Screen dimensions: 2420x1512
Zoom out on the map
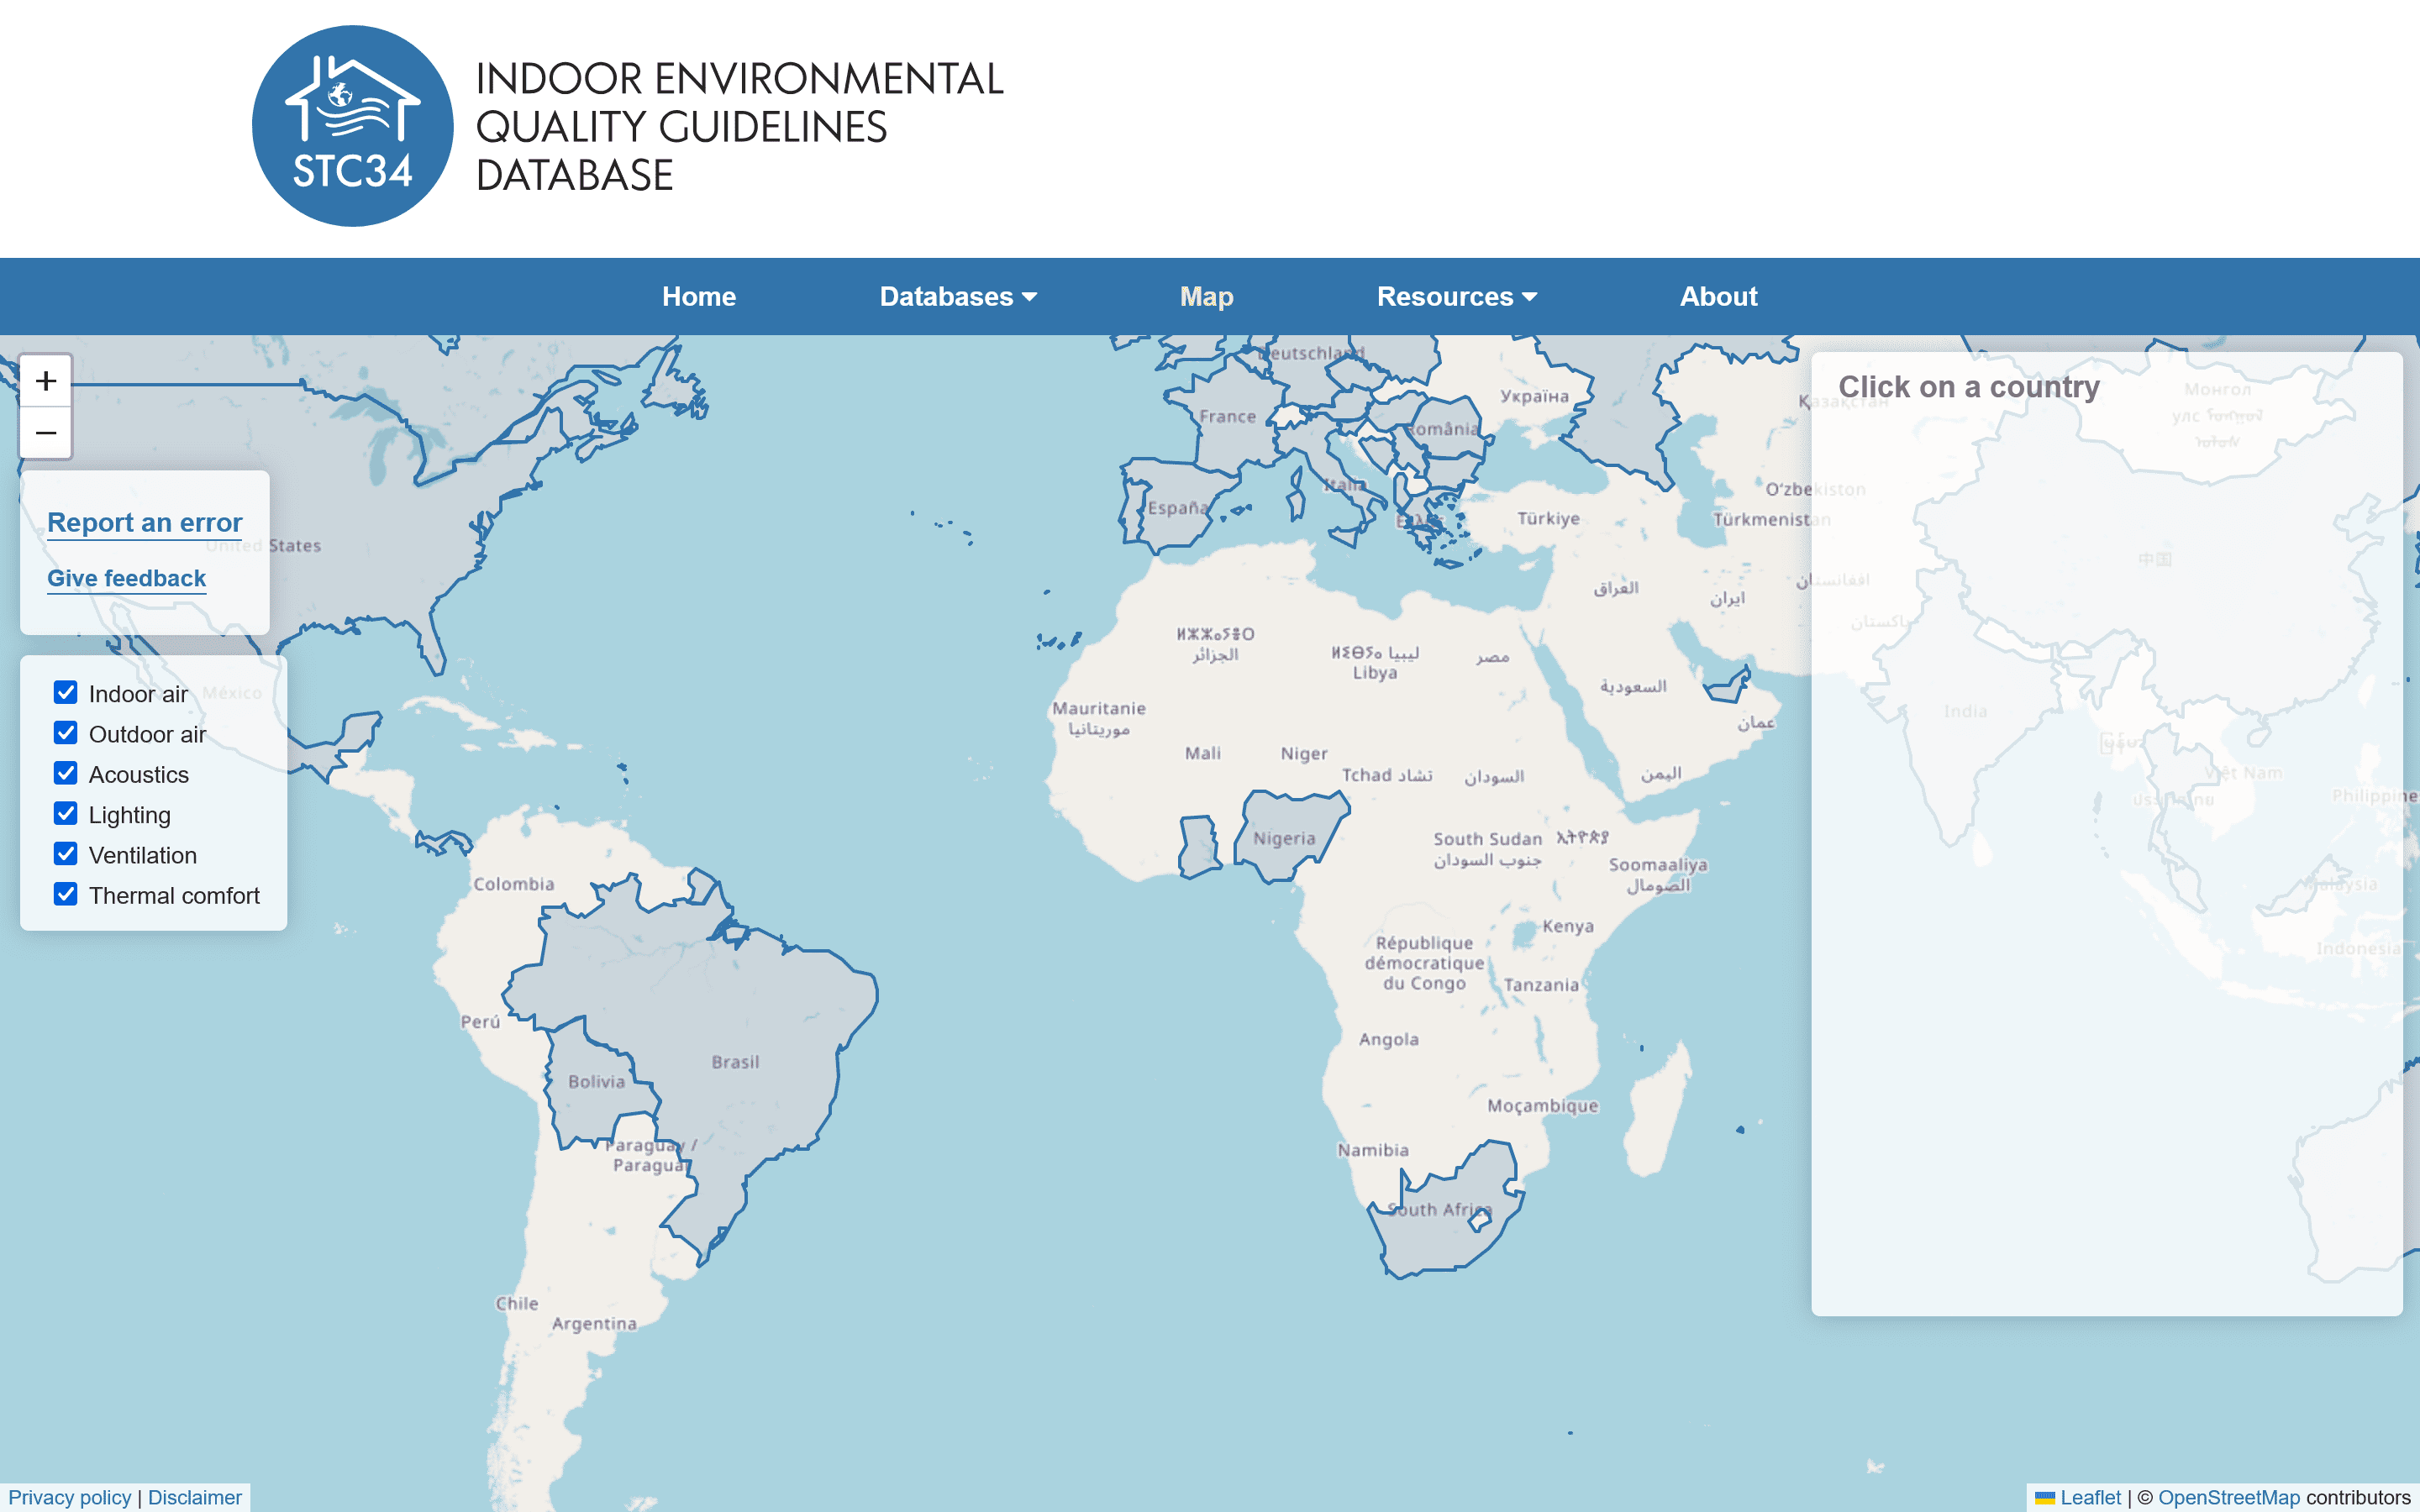tap(46, 433)
